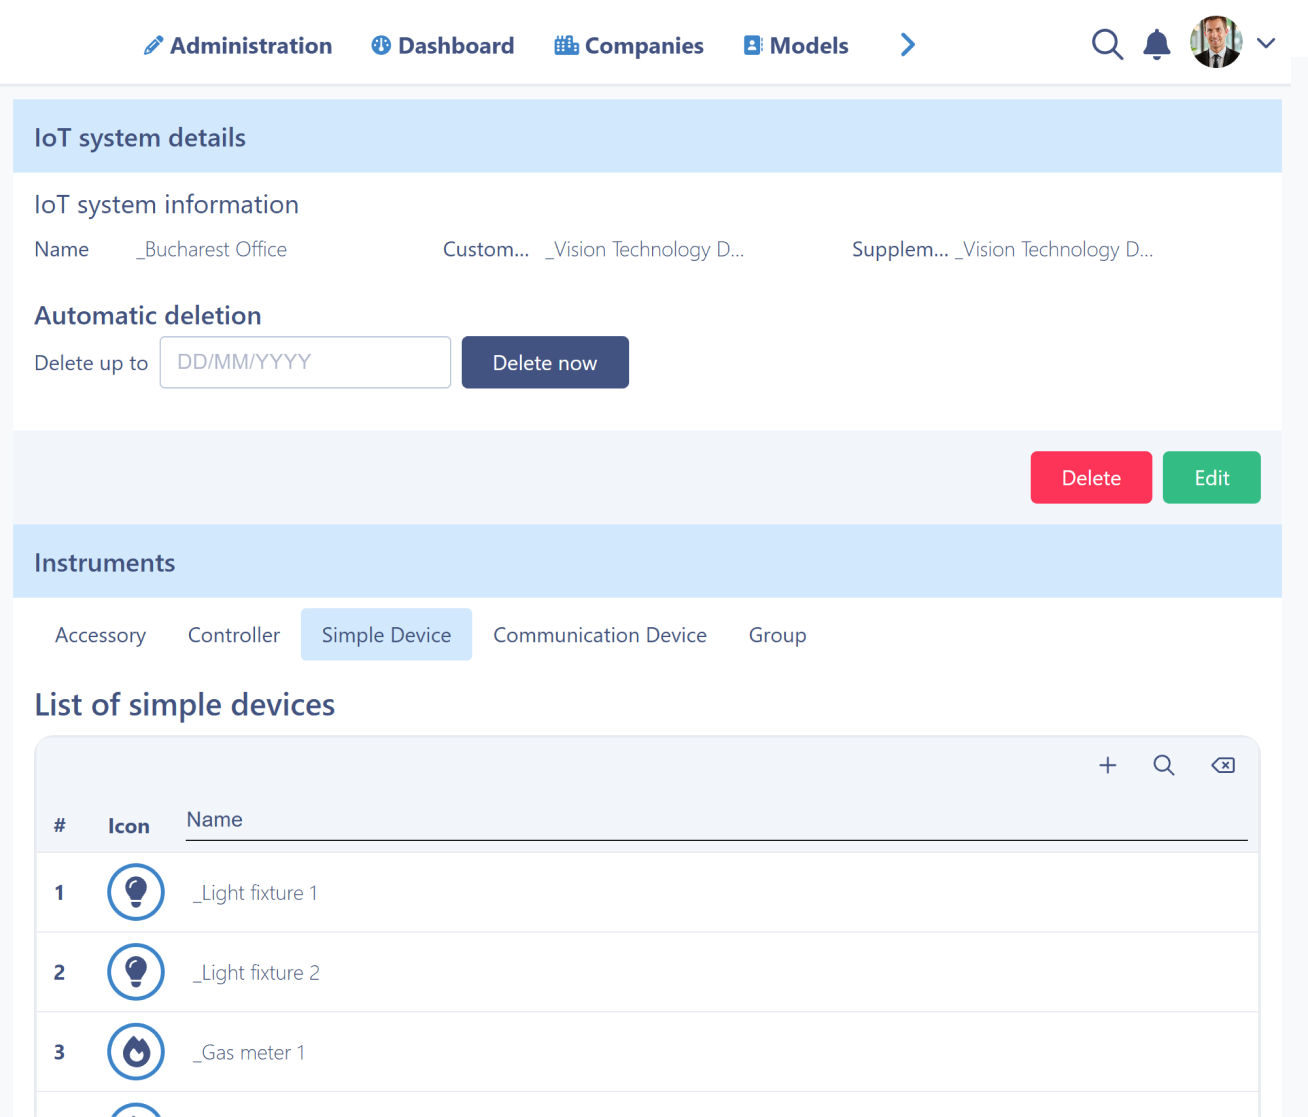Expand more navigation items with right chevron

tap(907, 45)
